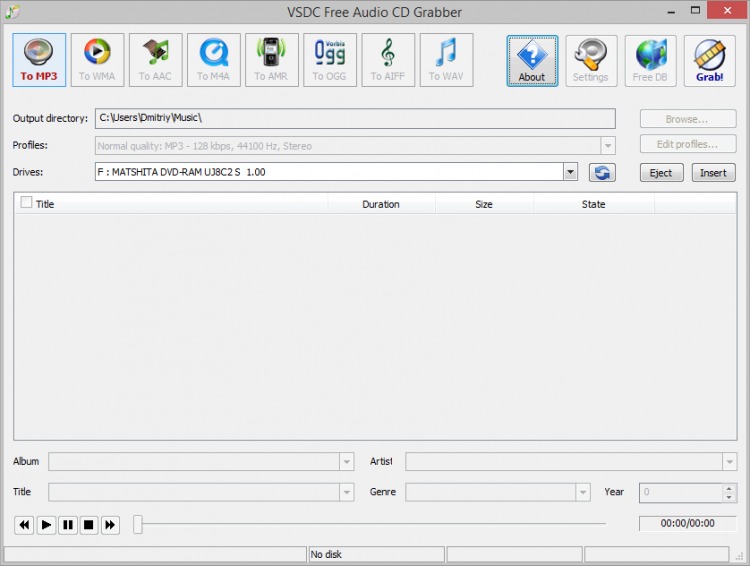
Task: Click the playback position slider handle
Action: click(x=138, y=524)
